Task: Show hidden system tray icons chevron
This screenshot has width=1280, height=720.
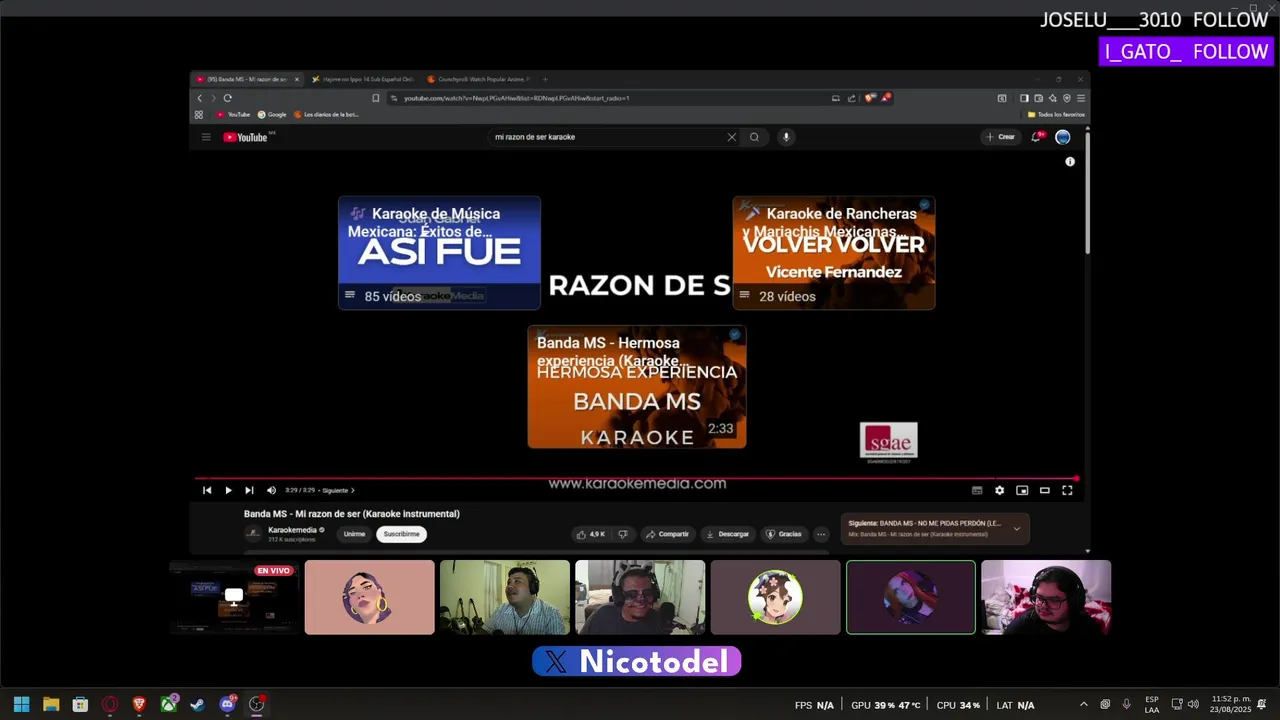Action: pos(1083,705)
